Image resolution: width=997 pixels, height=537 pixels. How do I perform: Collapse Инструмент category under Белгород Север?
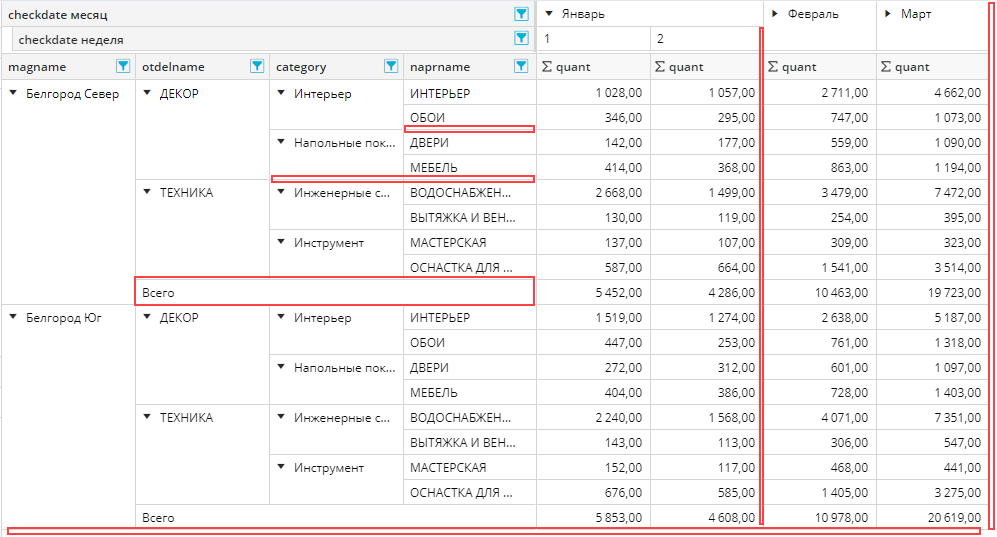282,243
